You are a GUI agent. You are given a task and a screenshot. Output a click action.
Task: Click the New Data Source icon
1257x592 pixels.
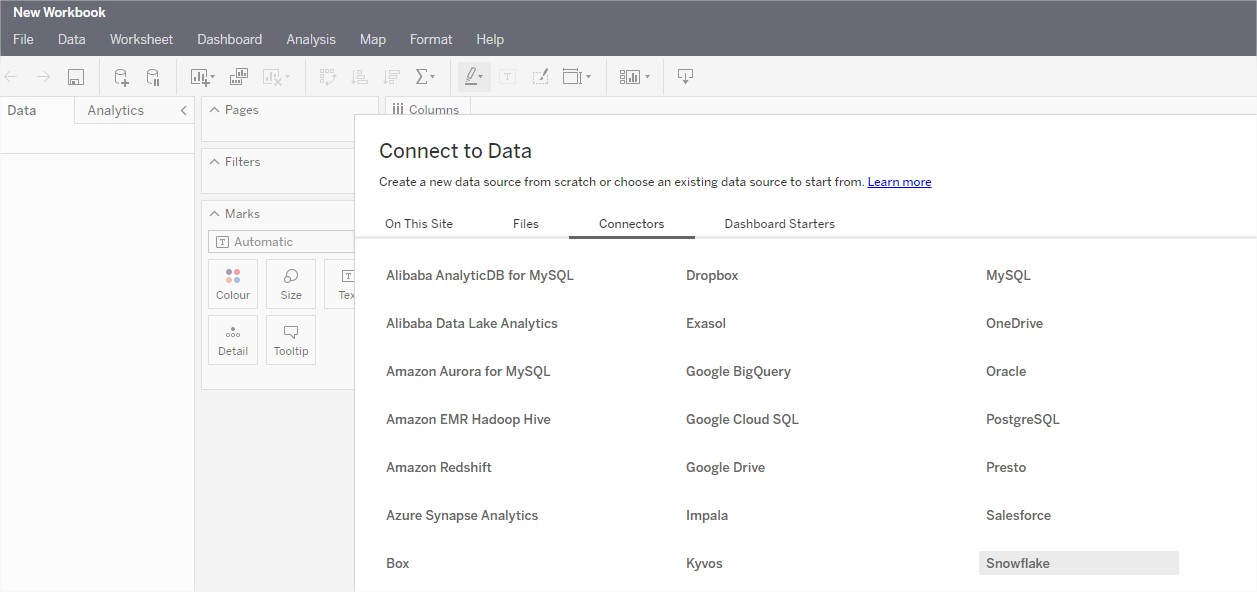pyautogui.click(x=121, y=77)
